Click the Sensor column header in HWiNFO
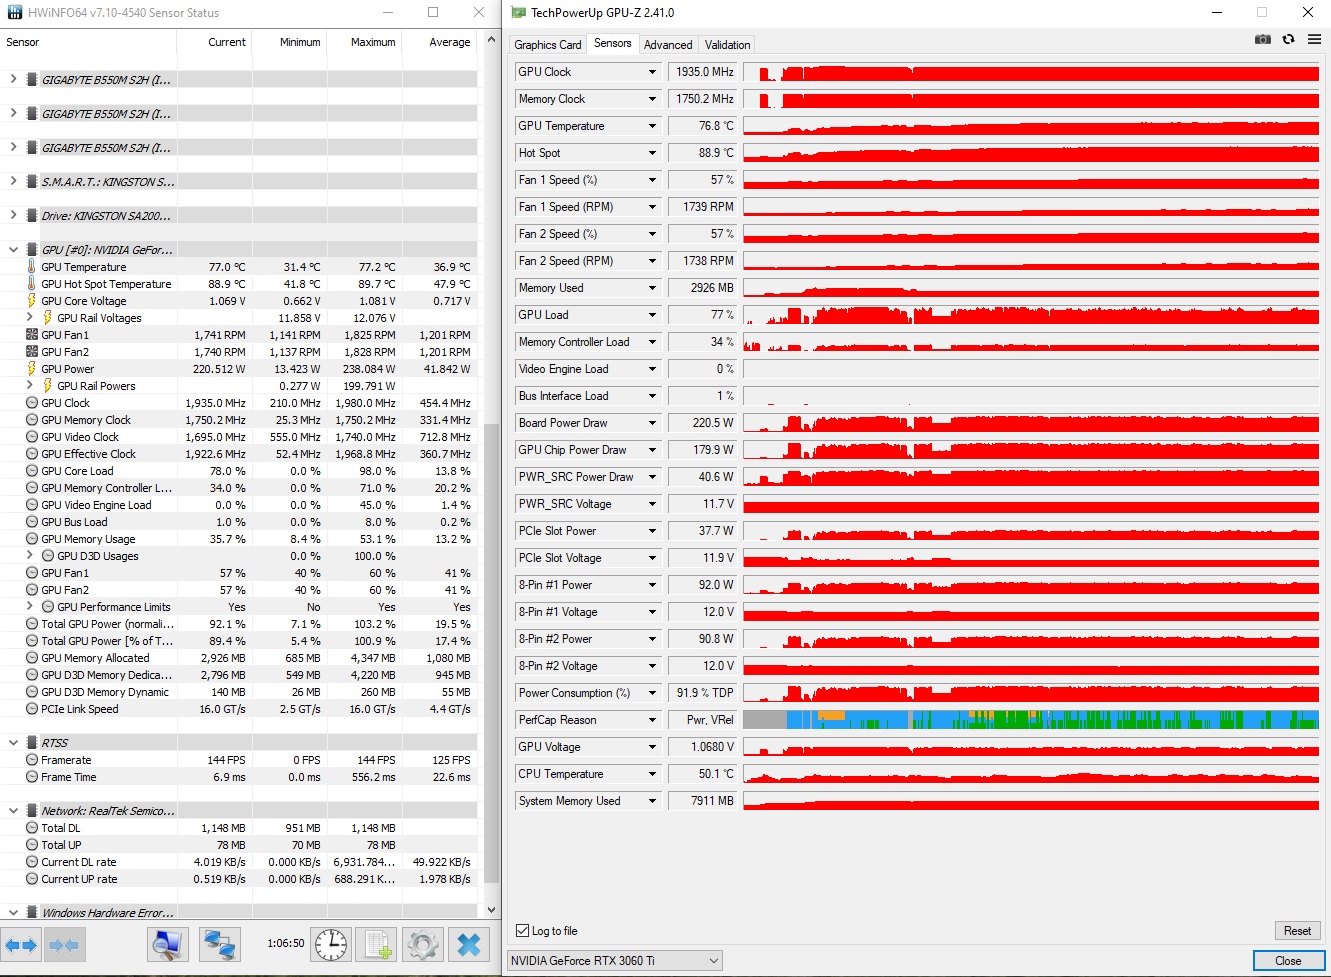1331x977 pixels. click(89, 42)
